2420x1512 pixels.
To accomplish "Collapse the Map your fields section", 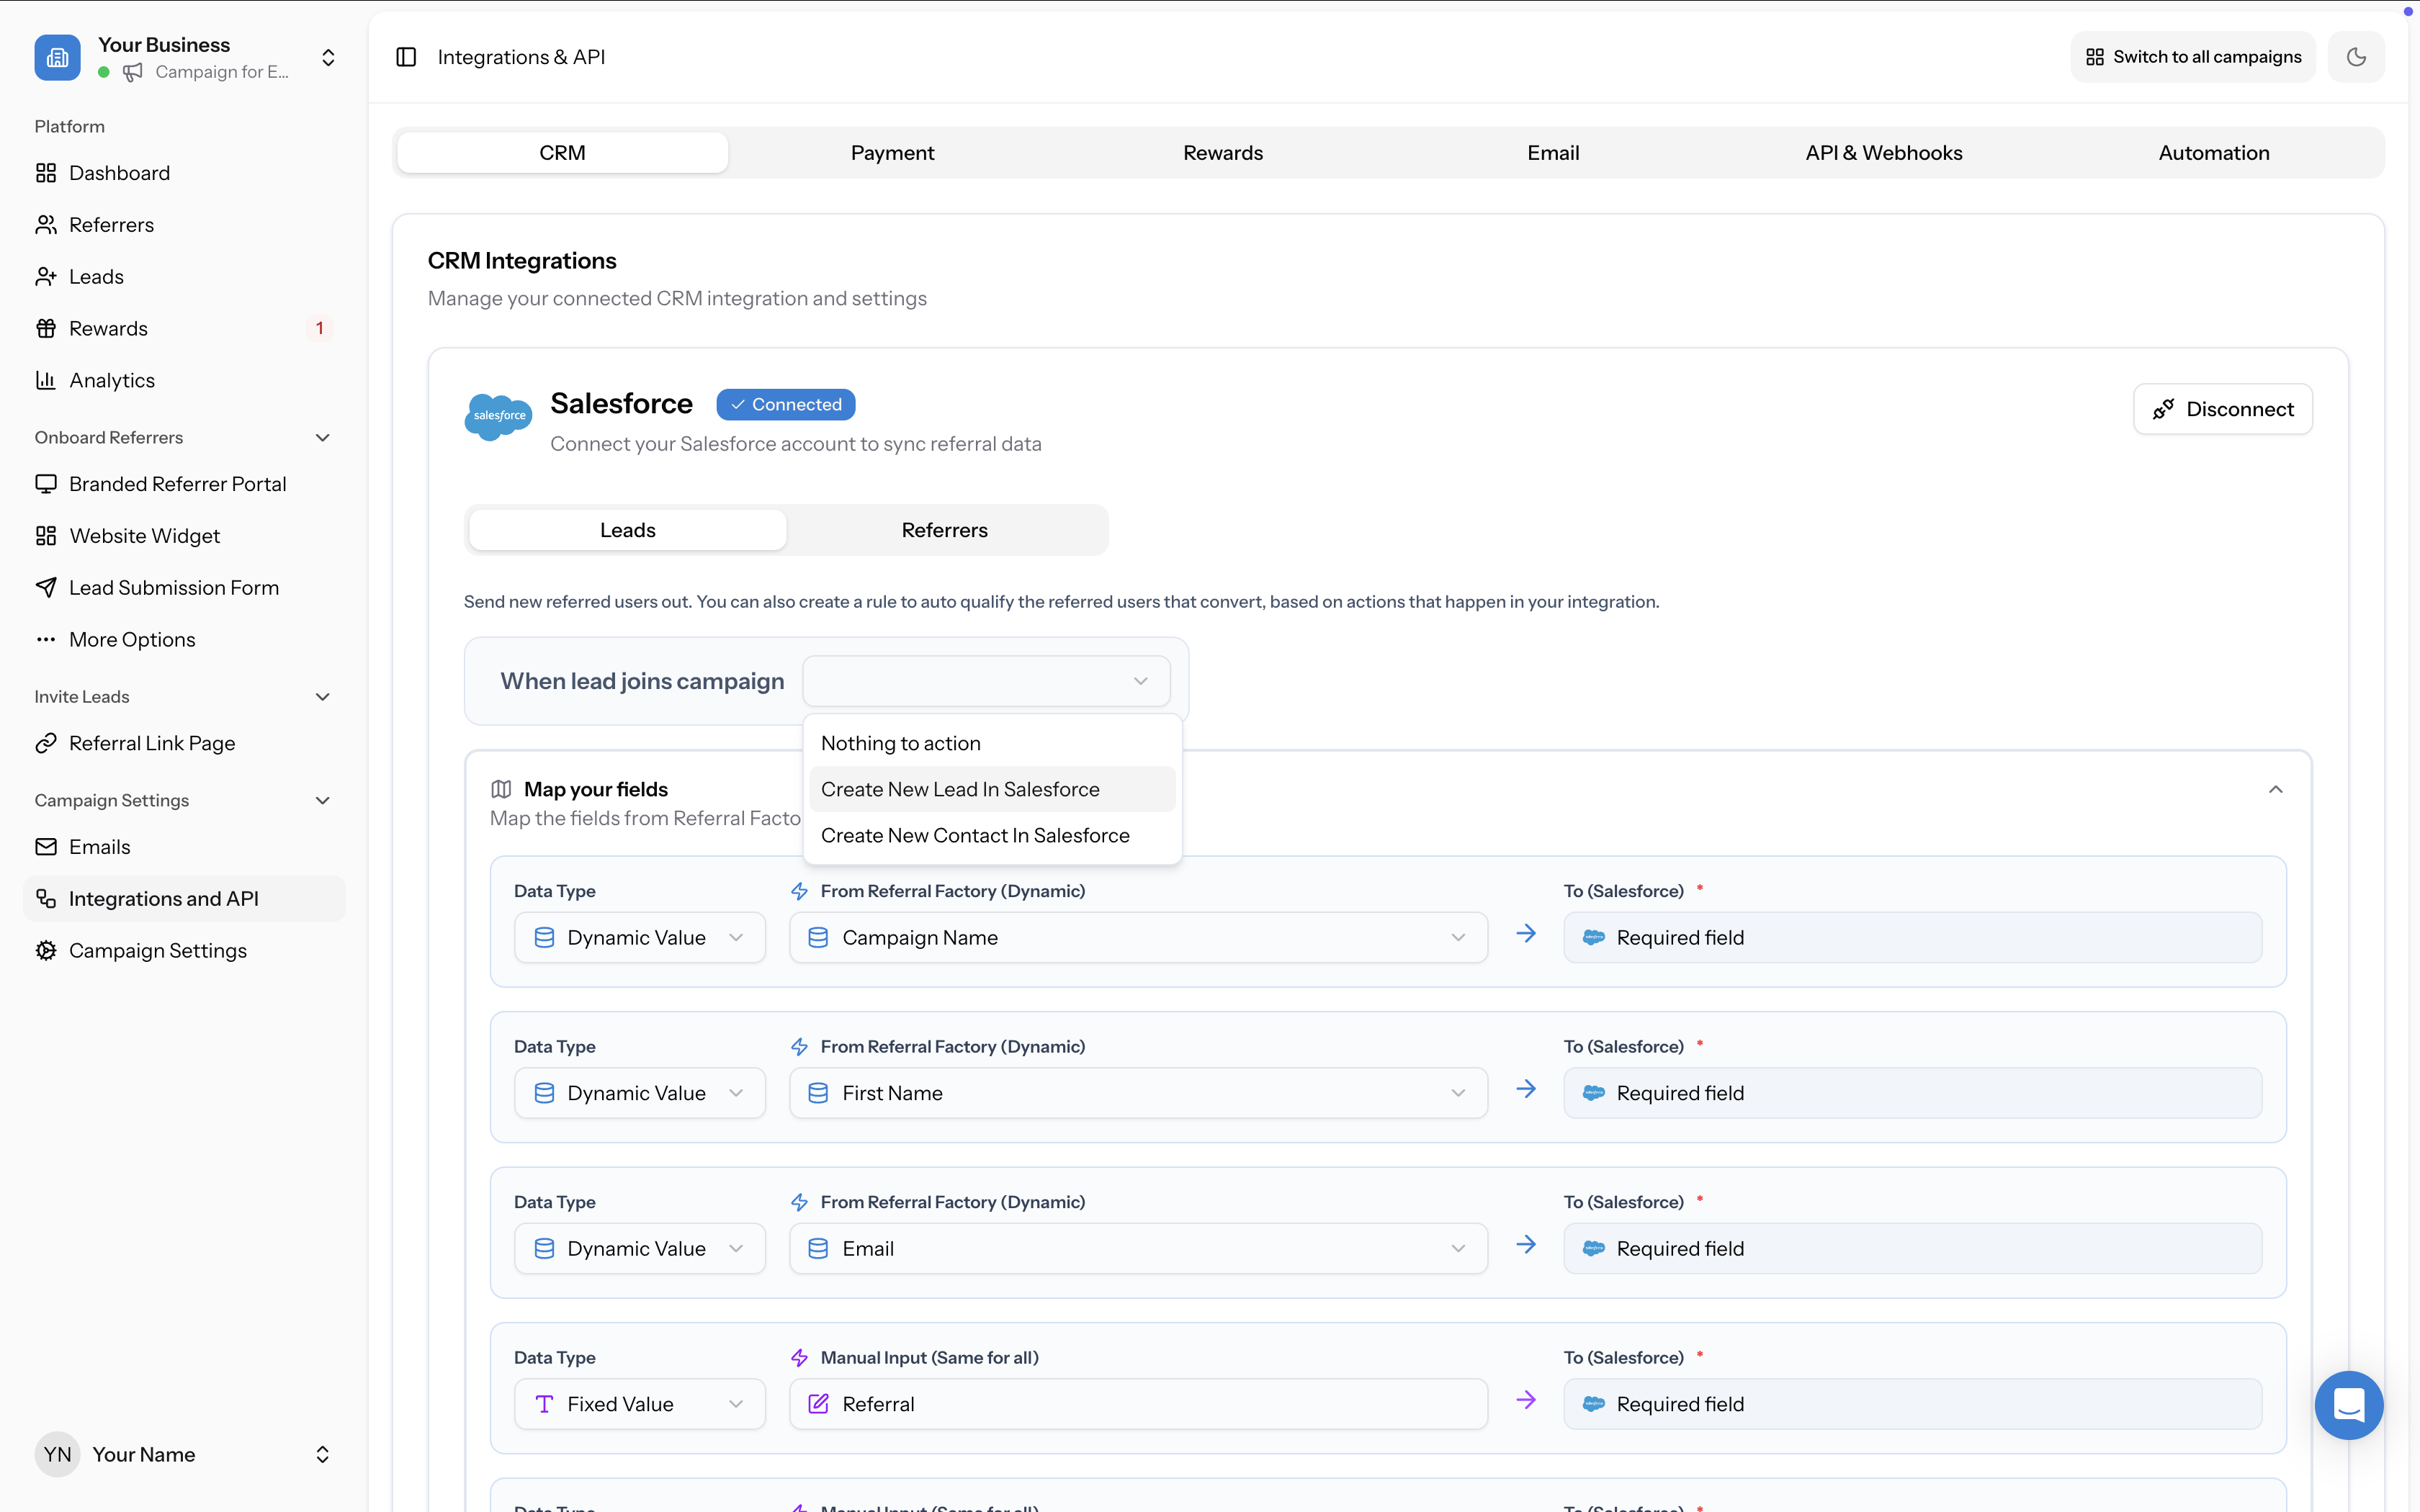I will point(2275,789).
